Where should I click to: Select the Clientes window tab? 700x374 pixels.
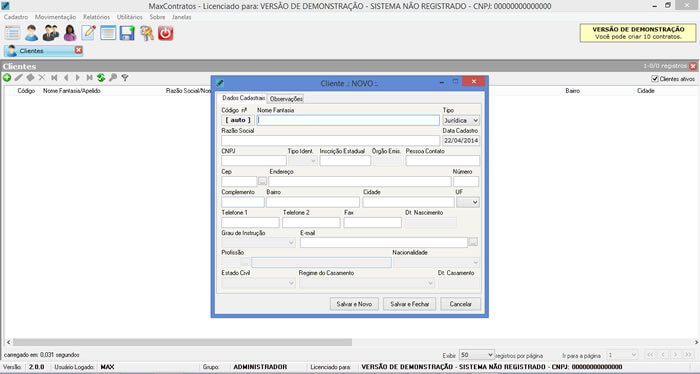click(43, 50)
